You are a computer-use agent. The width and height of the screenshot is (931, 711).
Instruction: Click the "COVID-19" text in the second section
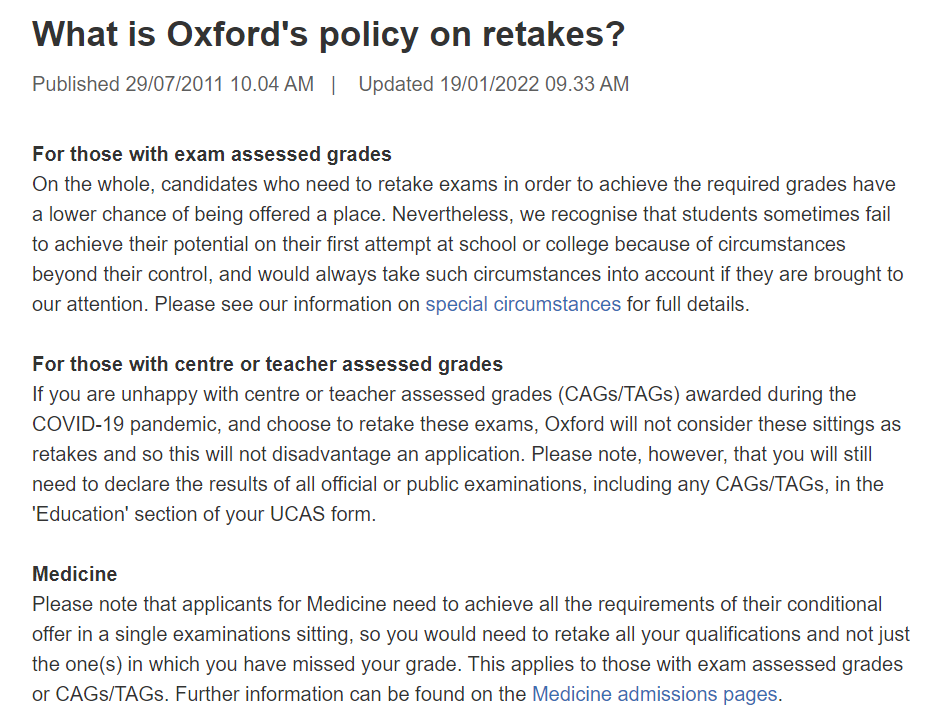(79, 424)
